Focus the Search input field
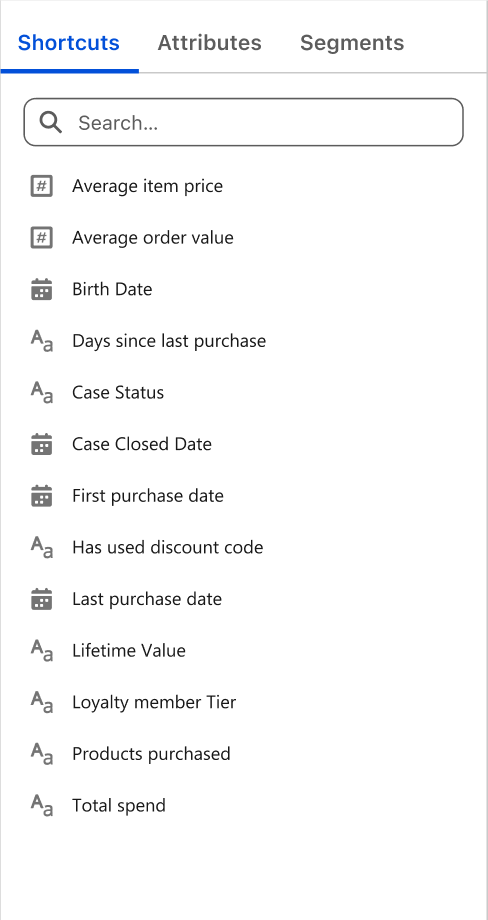Screen dimensions: 488x920 pos(243,122)
